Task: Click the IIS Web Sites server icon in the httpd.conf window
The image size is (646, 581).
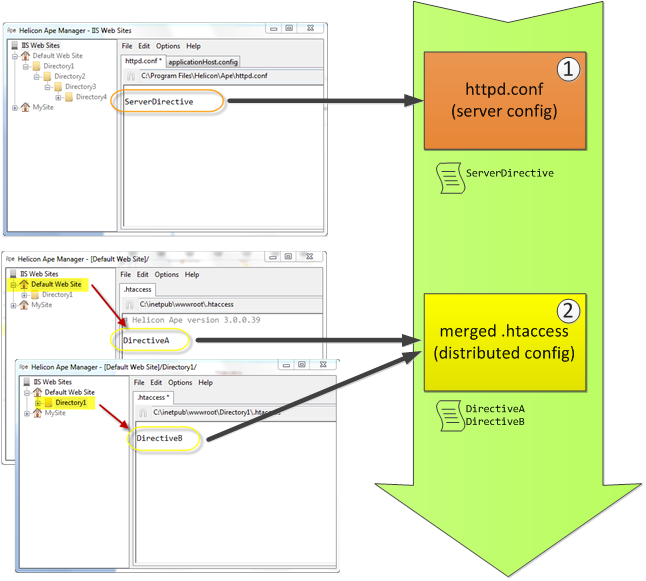Action: click(14, 46)
